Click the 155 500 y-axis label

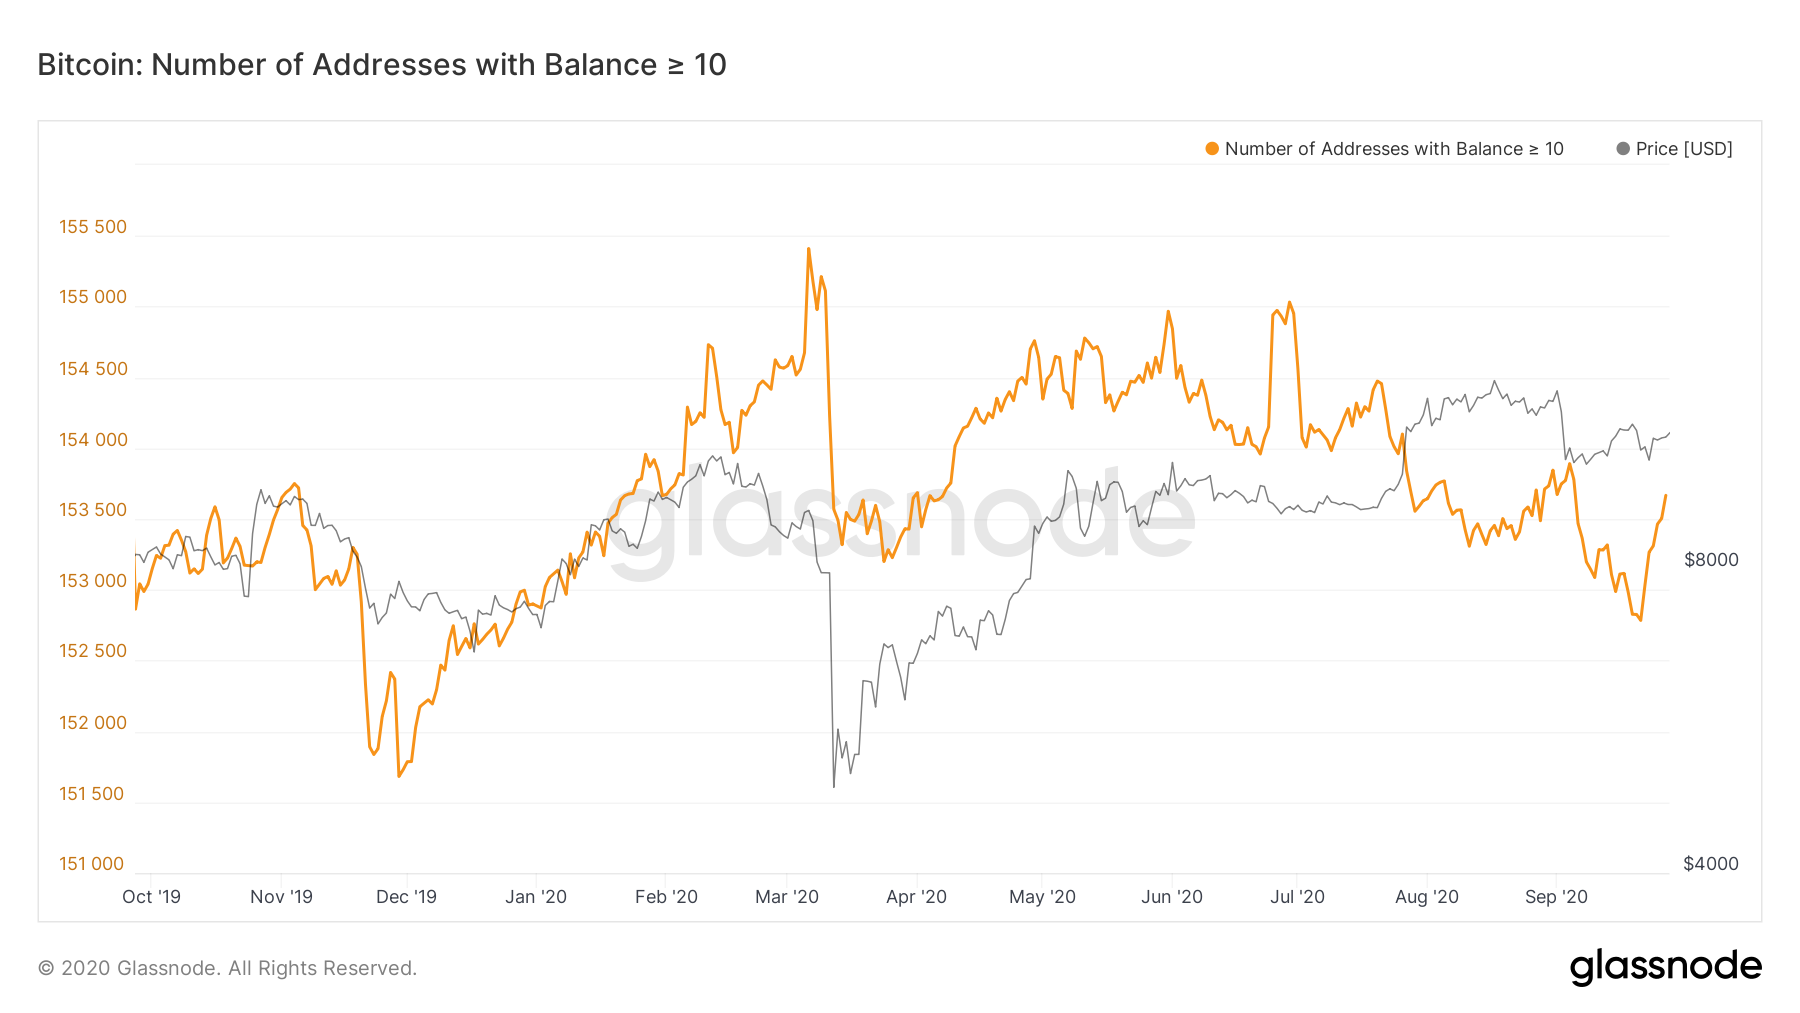point(93,227)
